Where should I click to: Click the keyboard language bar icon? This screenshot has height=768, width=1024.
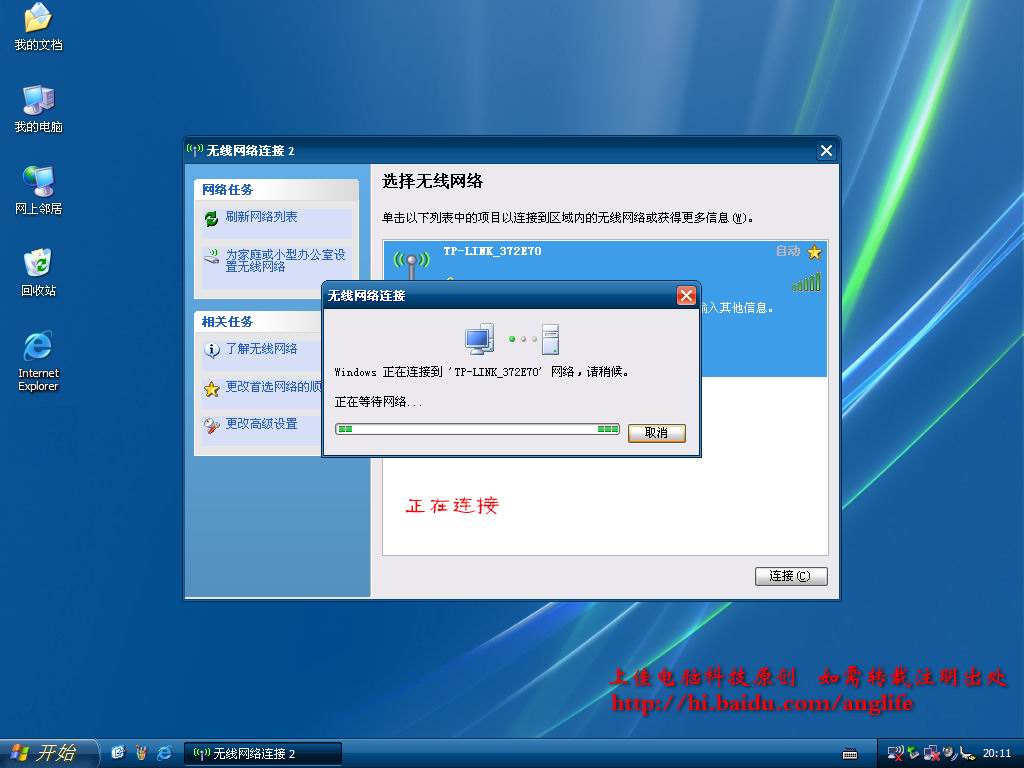(850, 754)
